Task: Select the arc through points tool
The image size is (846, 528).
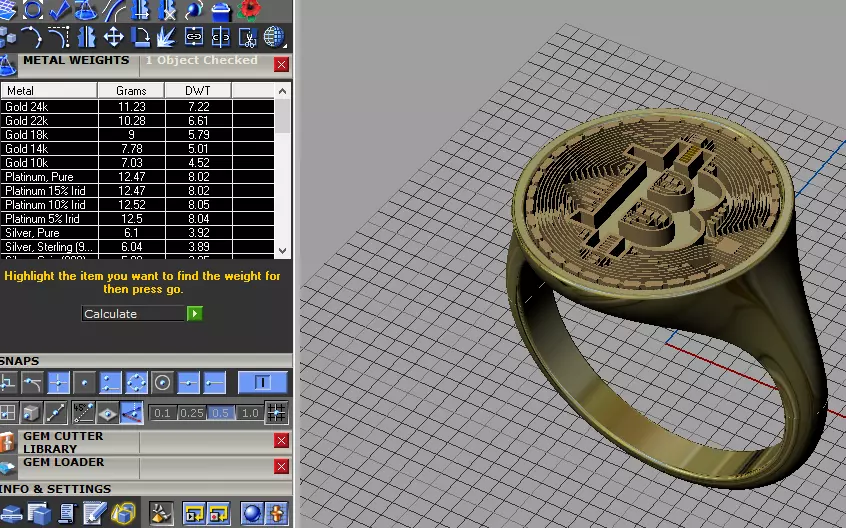Action: click(32, 37)
